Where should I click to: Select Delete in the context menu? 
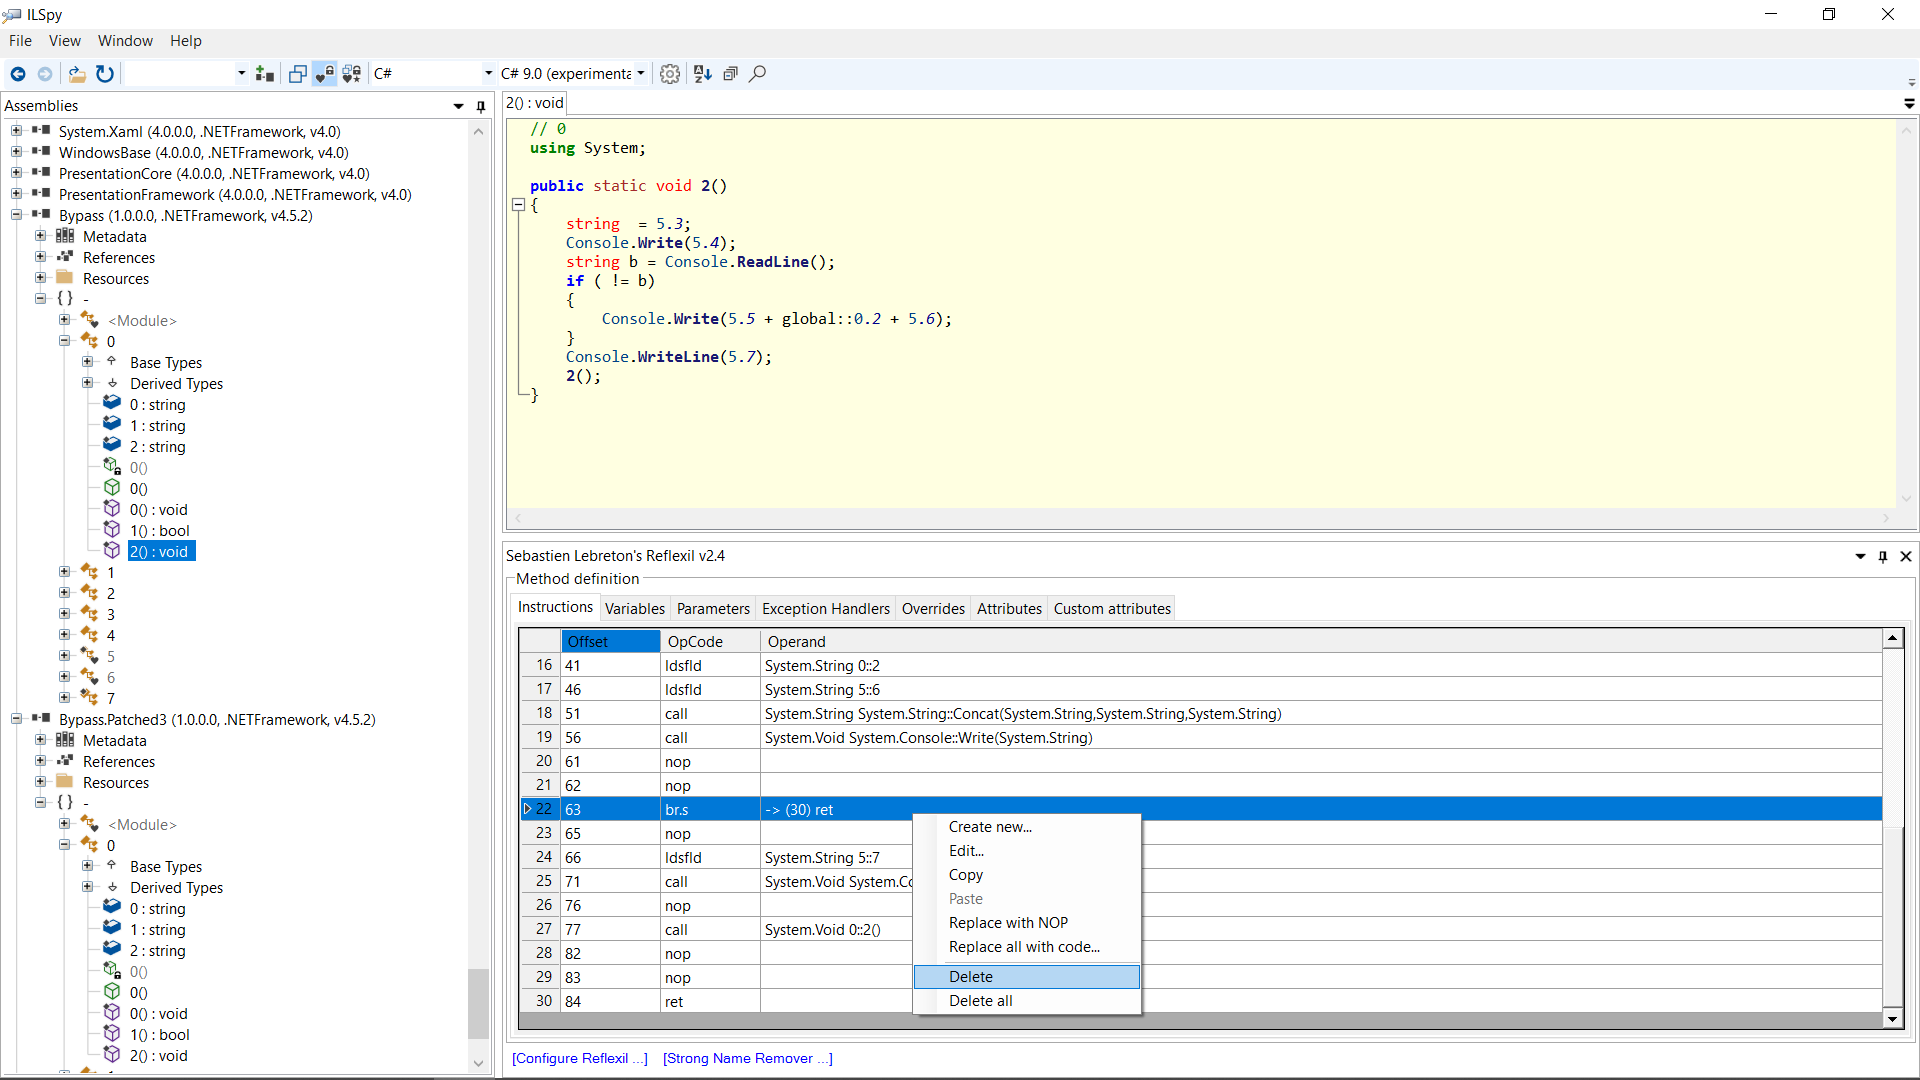pos(971,977)
